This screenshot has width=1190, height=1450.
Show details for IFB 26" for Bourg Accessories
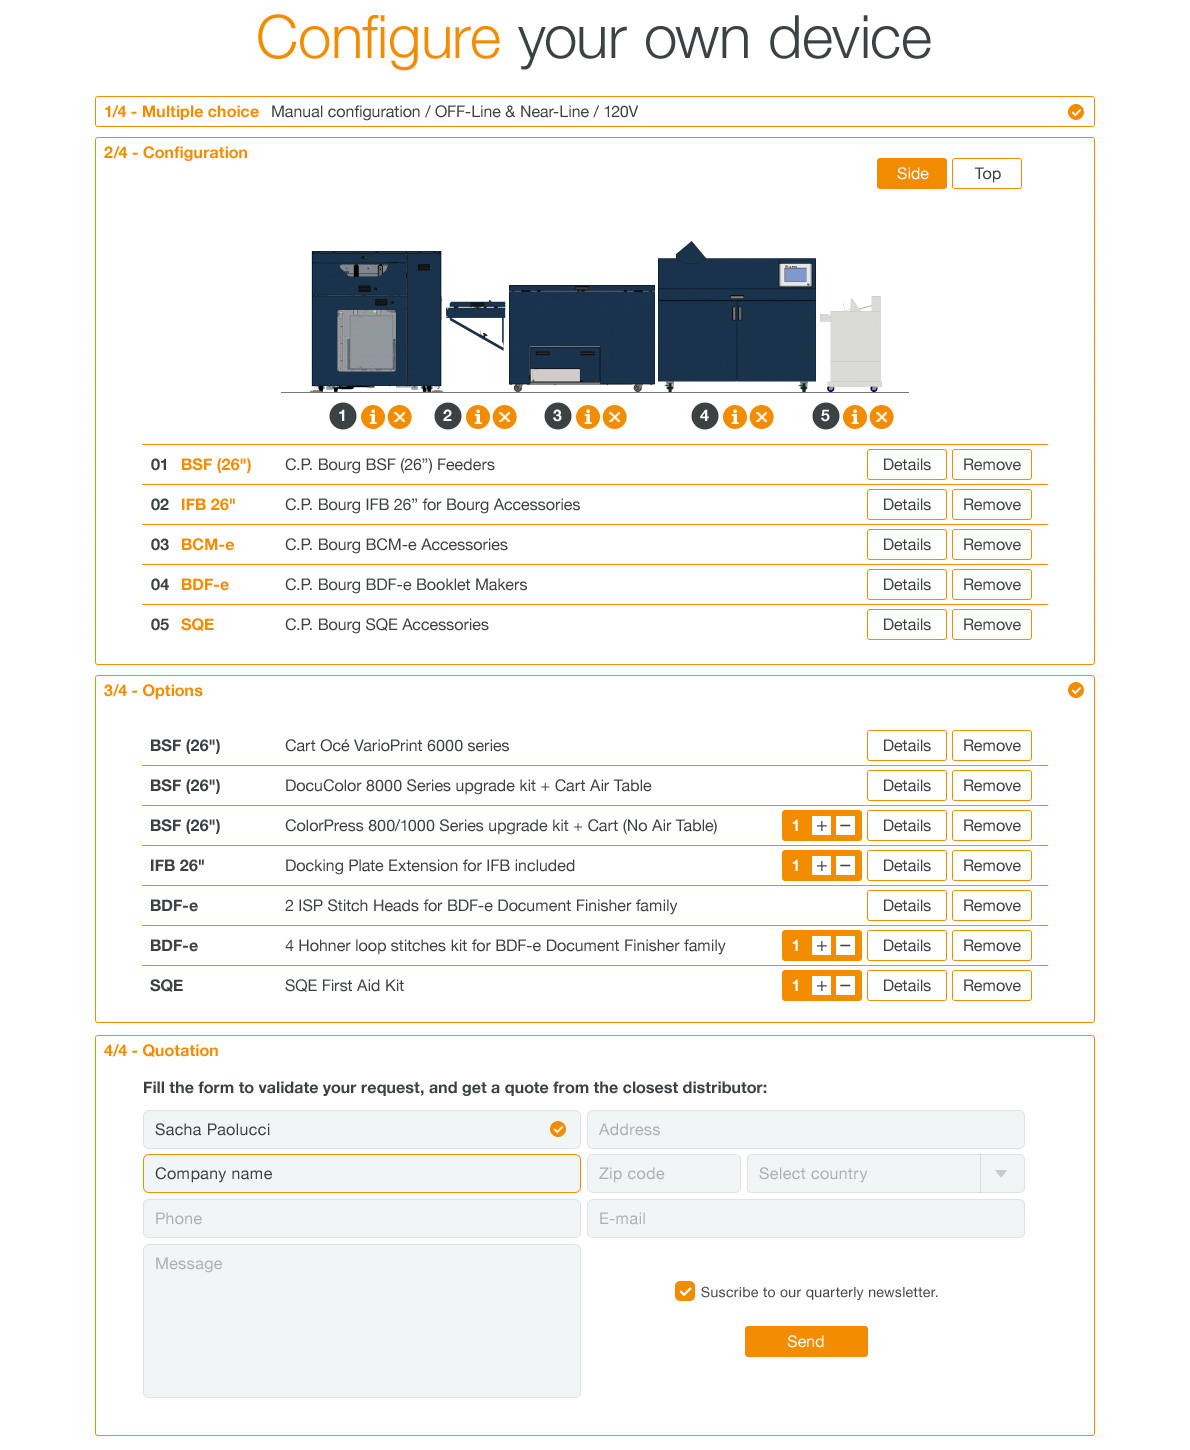click(x=907, y=505)
